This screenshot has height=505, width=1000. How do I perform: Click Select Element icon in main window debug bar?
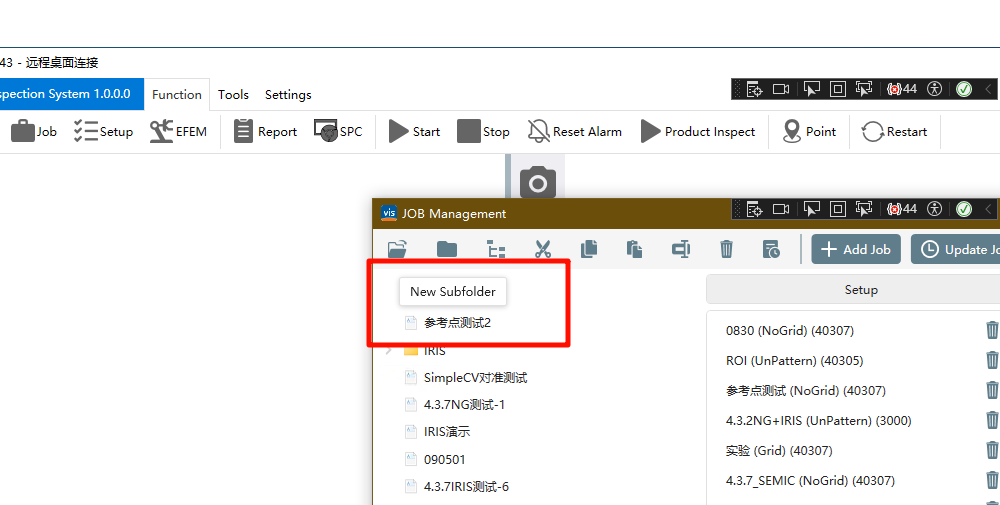coord(811,89)
